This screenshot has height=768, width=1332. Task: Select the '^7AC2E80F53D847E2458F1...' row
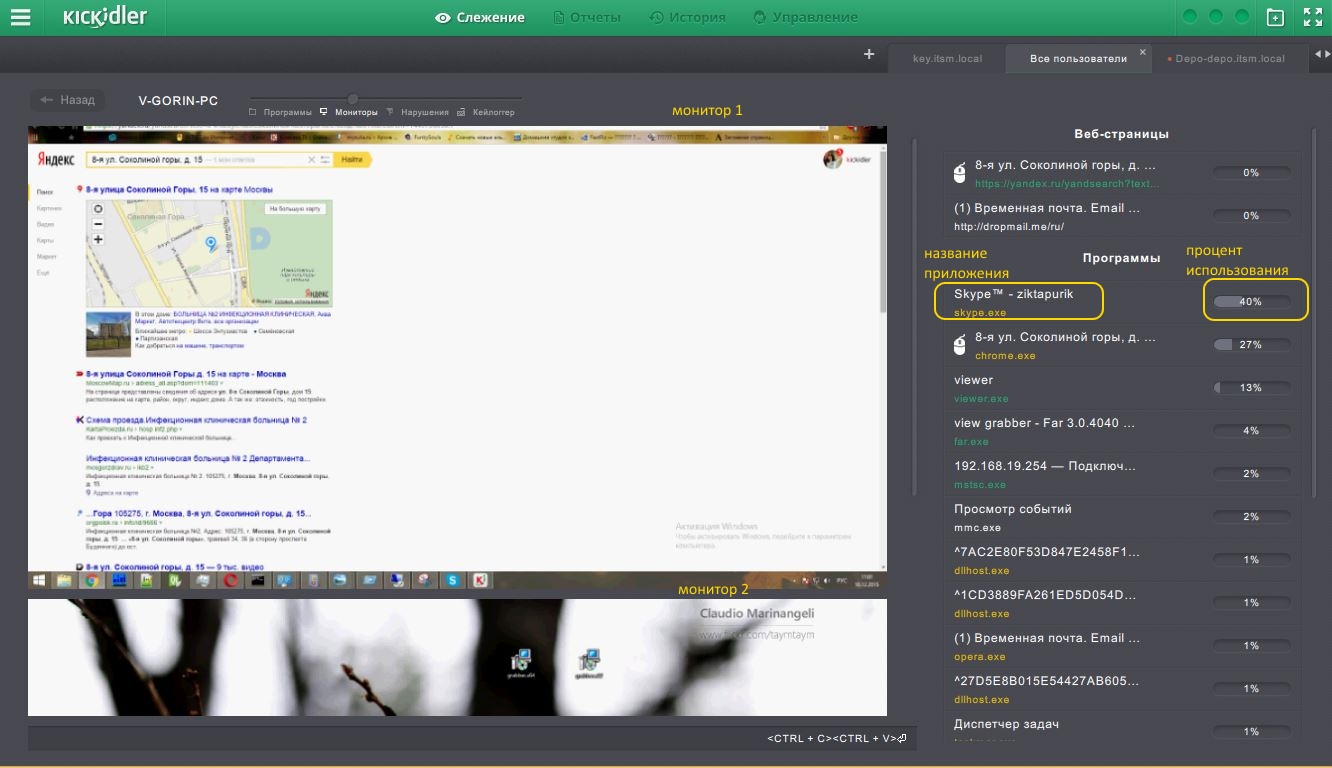coord(1122,560)
